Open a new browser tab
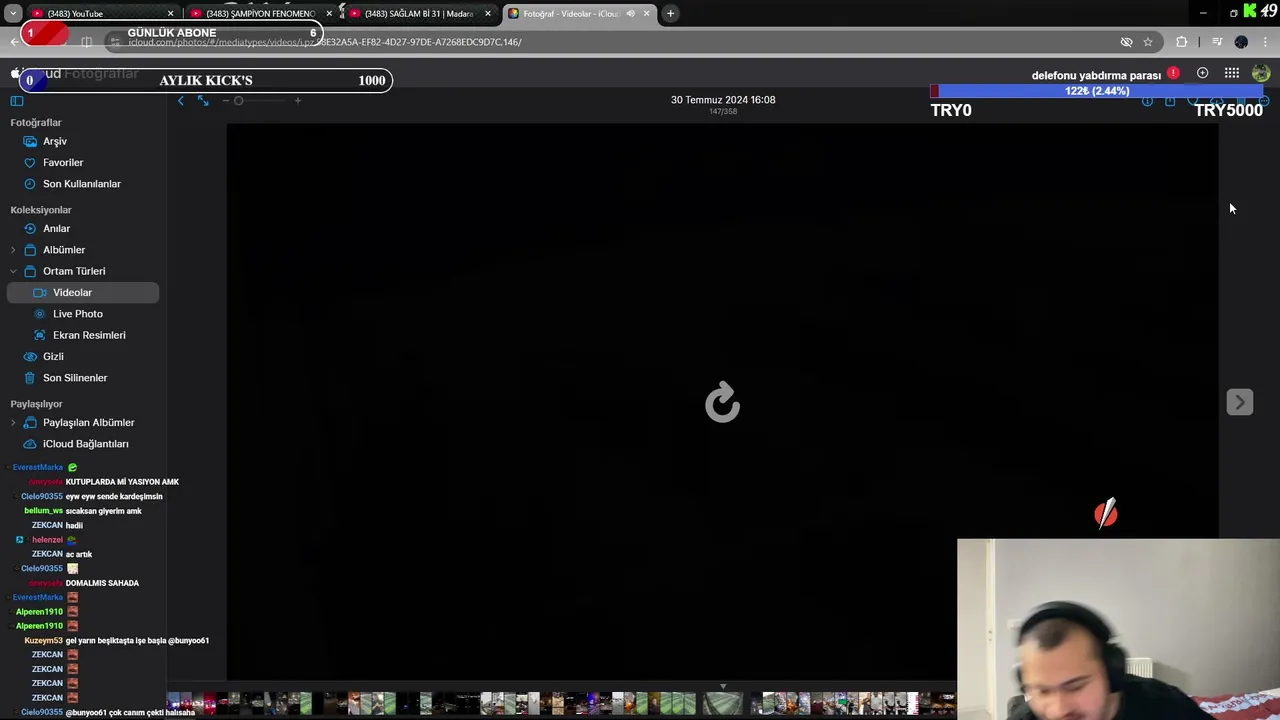Viewport: 1280px width, 720px height. tap(670, 13)
